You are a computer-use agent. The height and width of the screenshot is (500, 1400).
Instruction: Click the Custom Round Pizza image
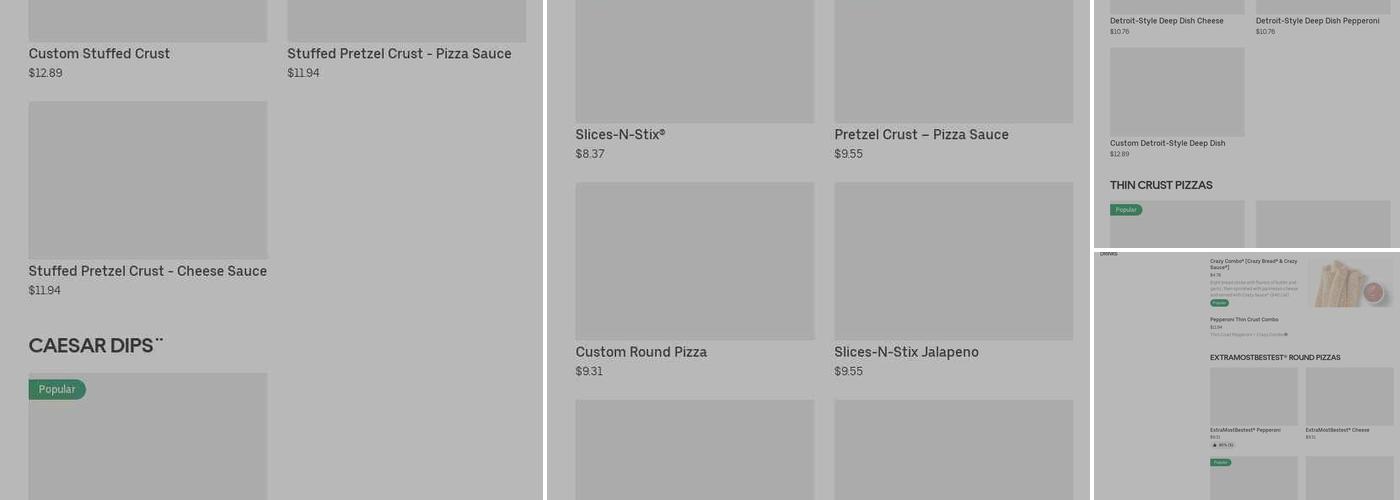pyautogui.click(x=694, y=261)
